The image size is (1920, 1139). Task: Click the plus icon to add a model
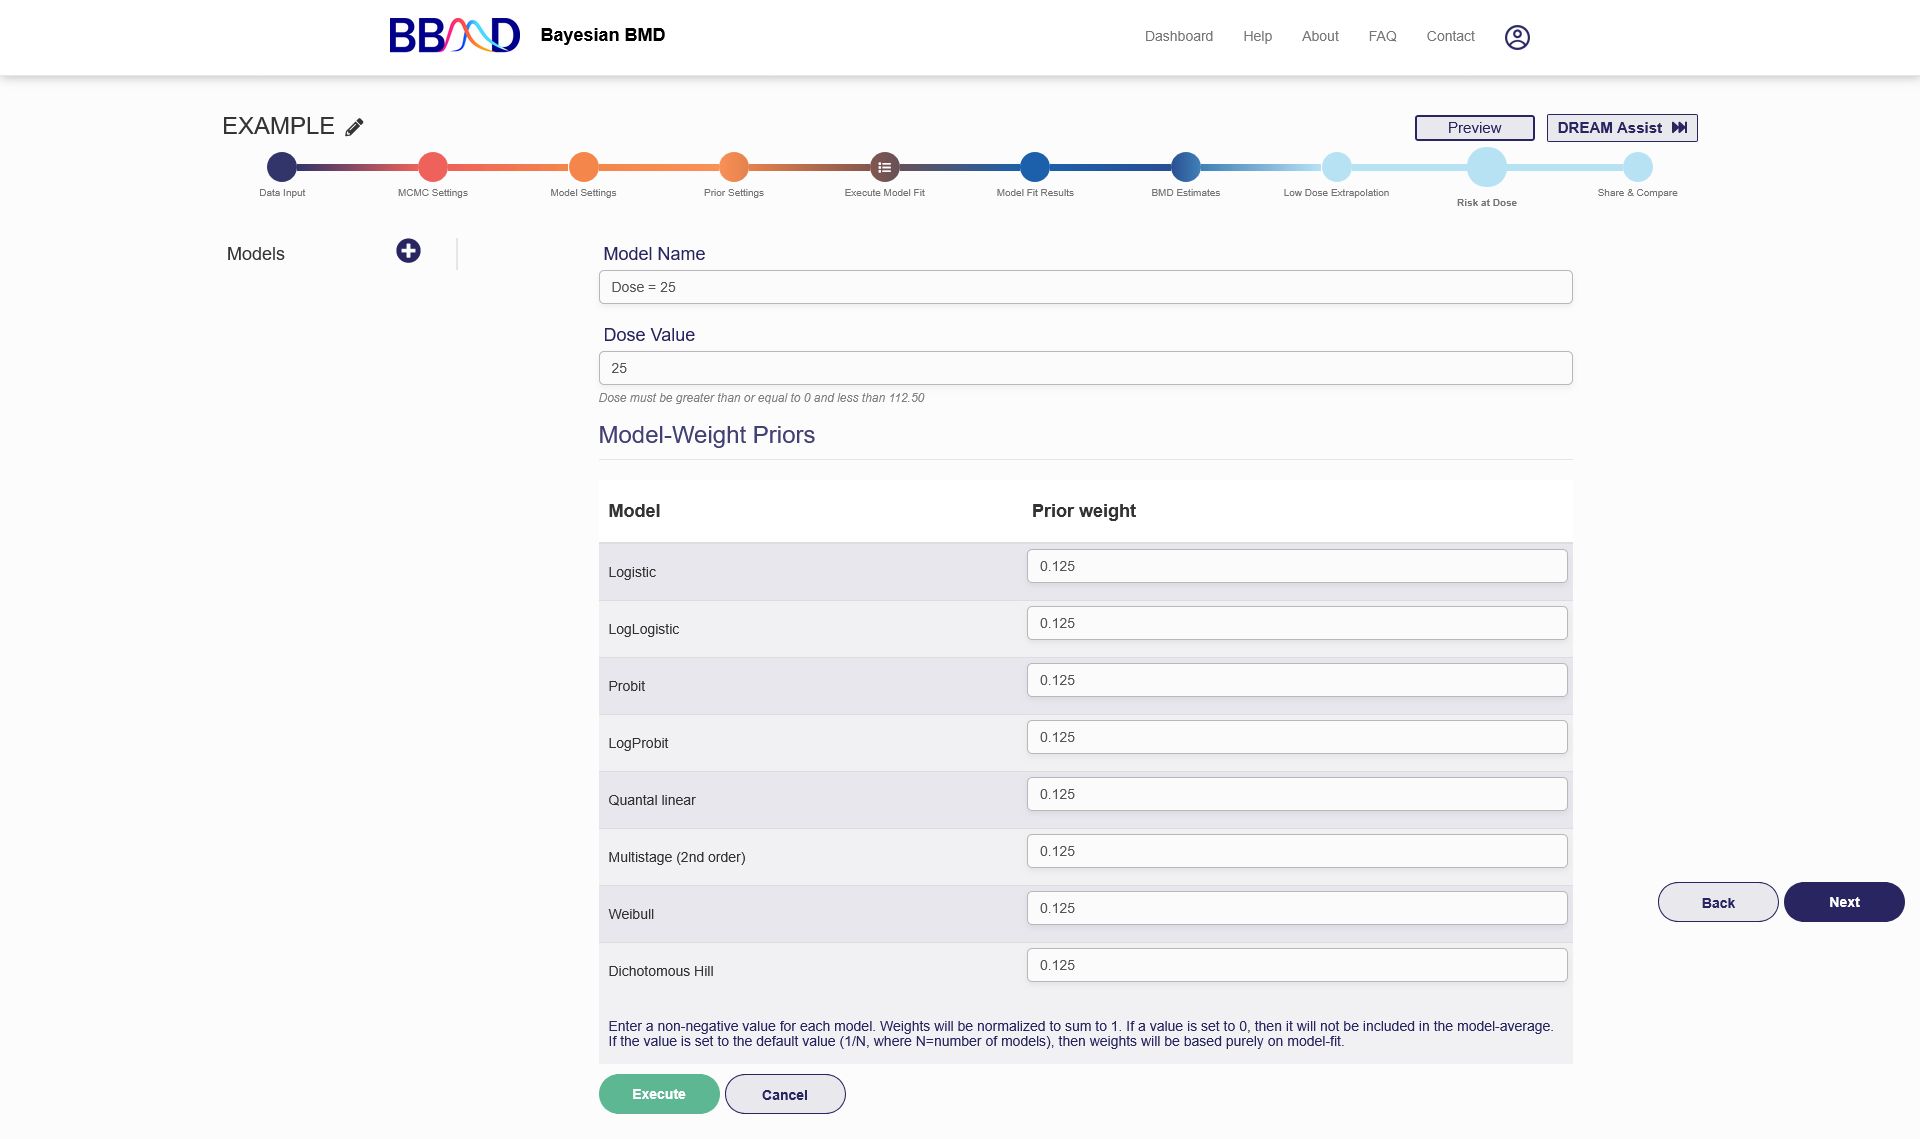pyautogui.click(x=408, y=251)
